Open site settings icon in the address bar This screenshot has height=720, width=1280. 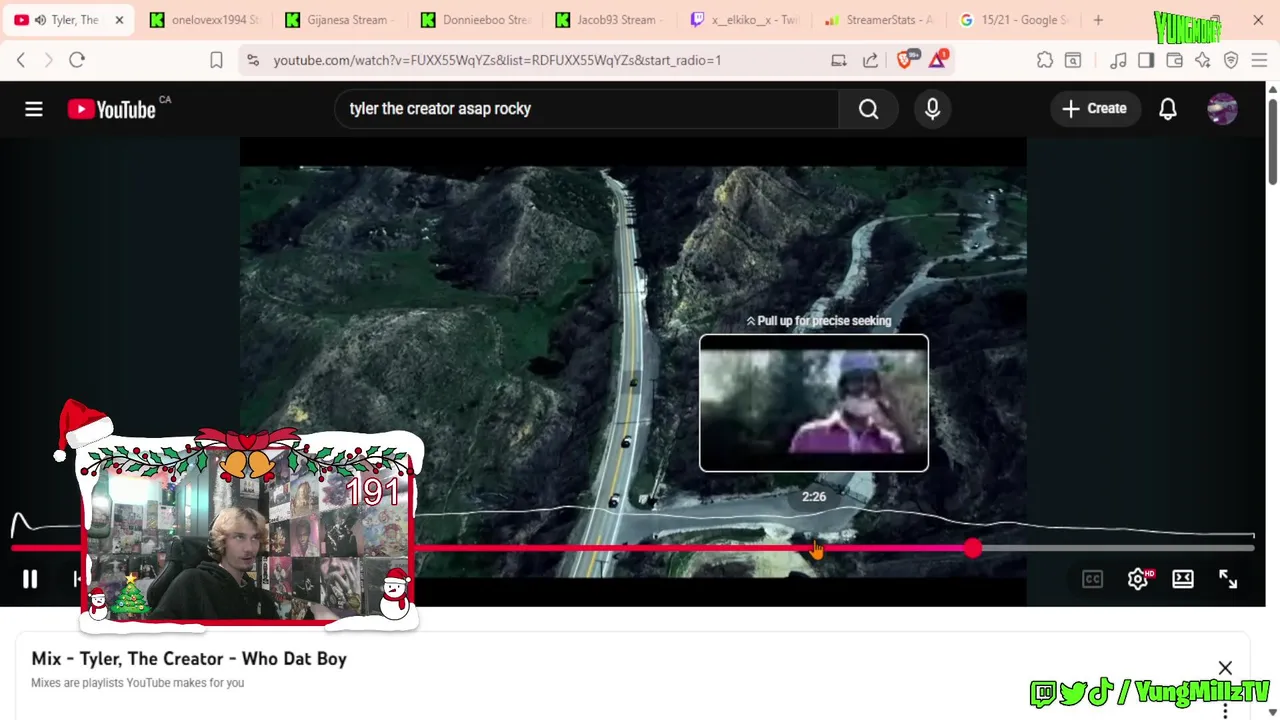click(x=253, y=60)
